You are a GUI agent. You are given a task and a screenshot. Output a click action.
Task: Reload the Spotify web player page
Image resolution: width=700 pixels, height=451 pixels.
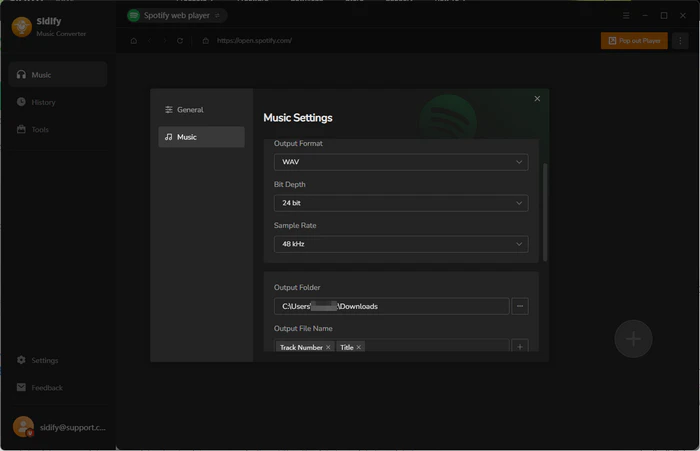pyautogui.click(x=180, y=41)
